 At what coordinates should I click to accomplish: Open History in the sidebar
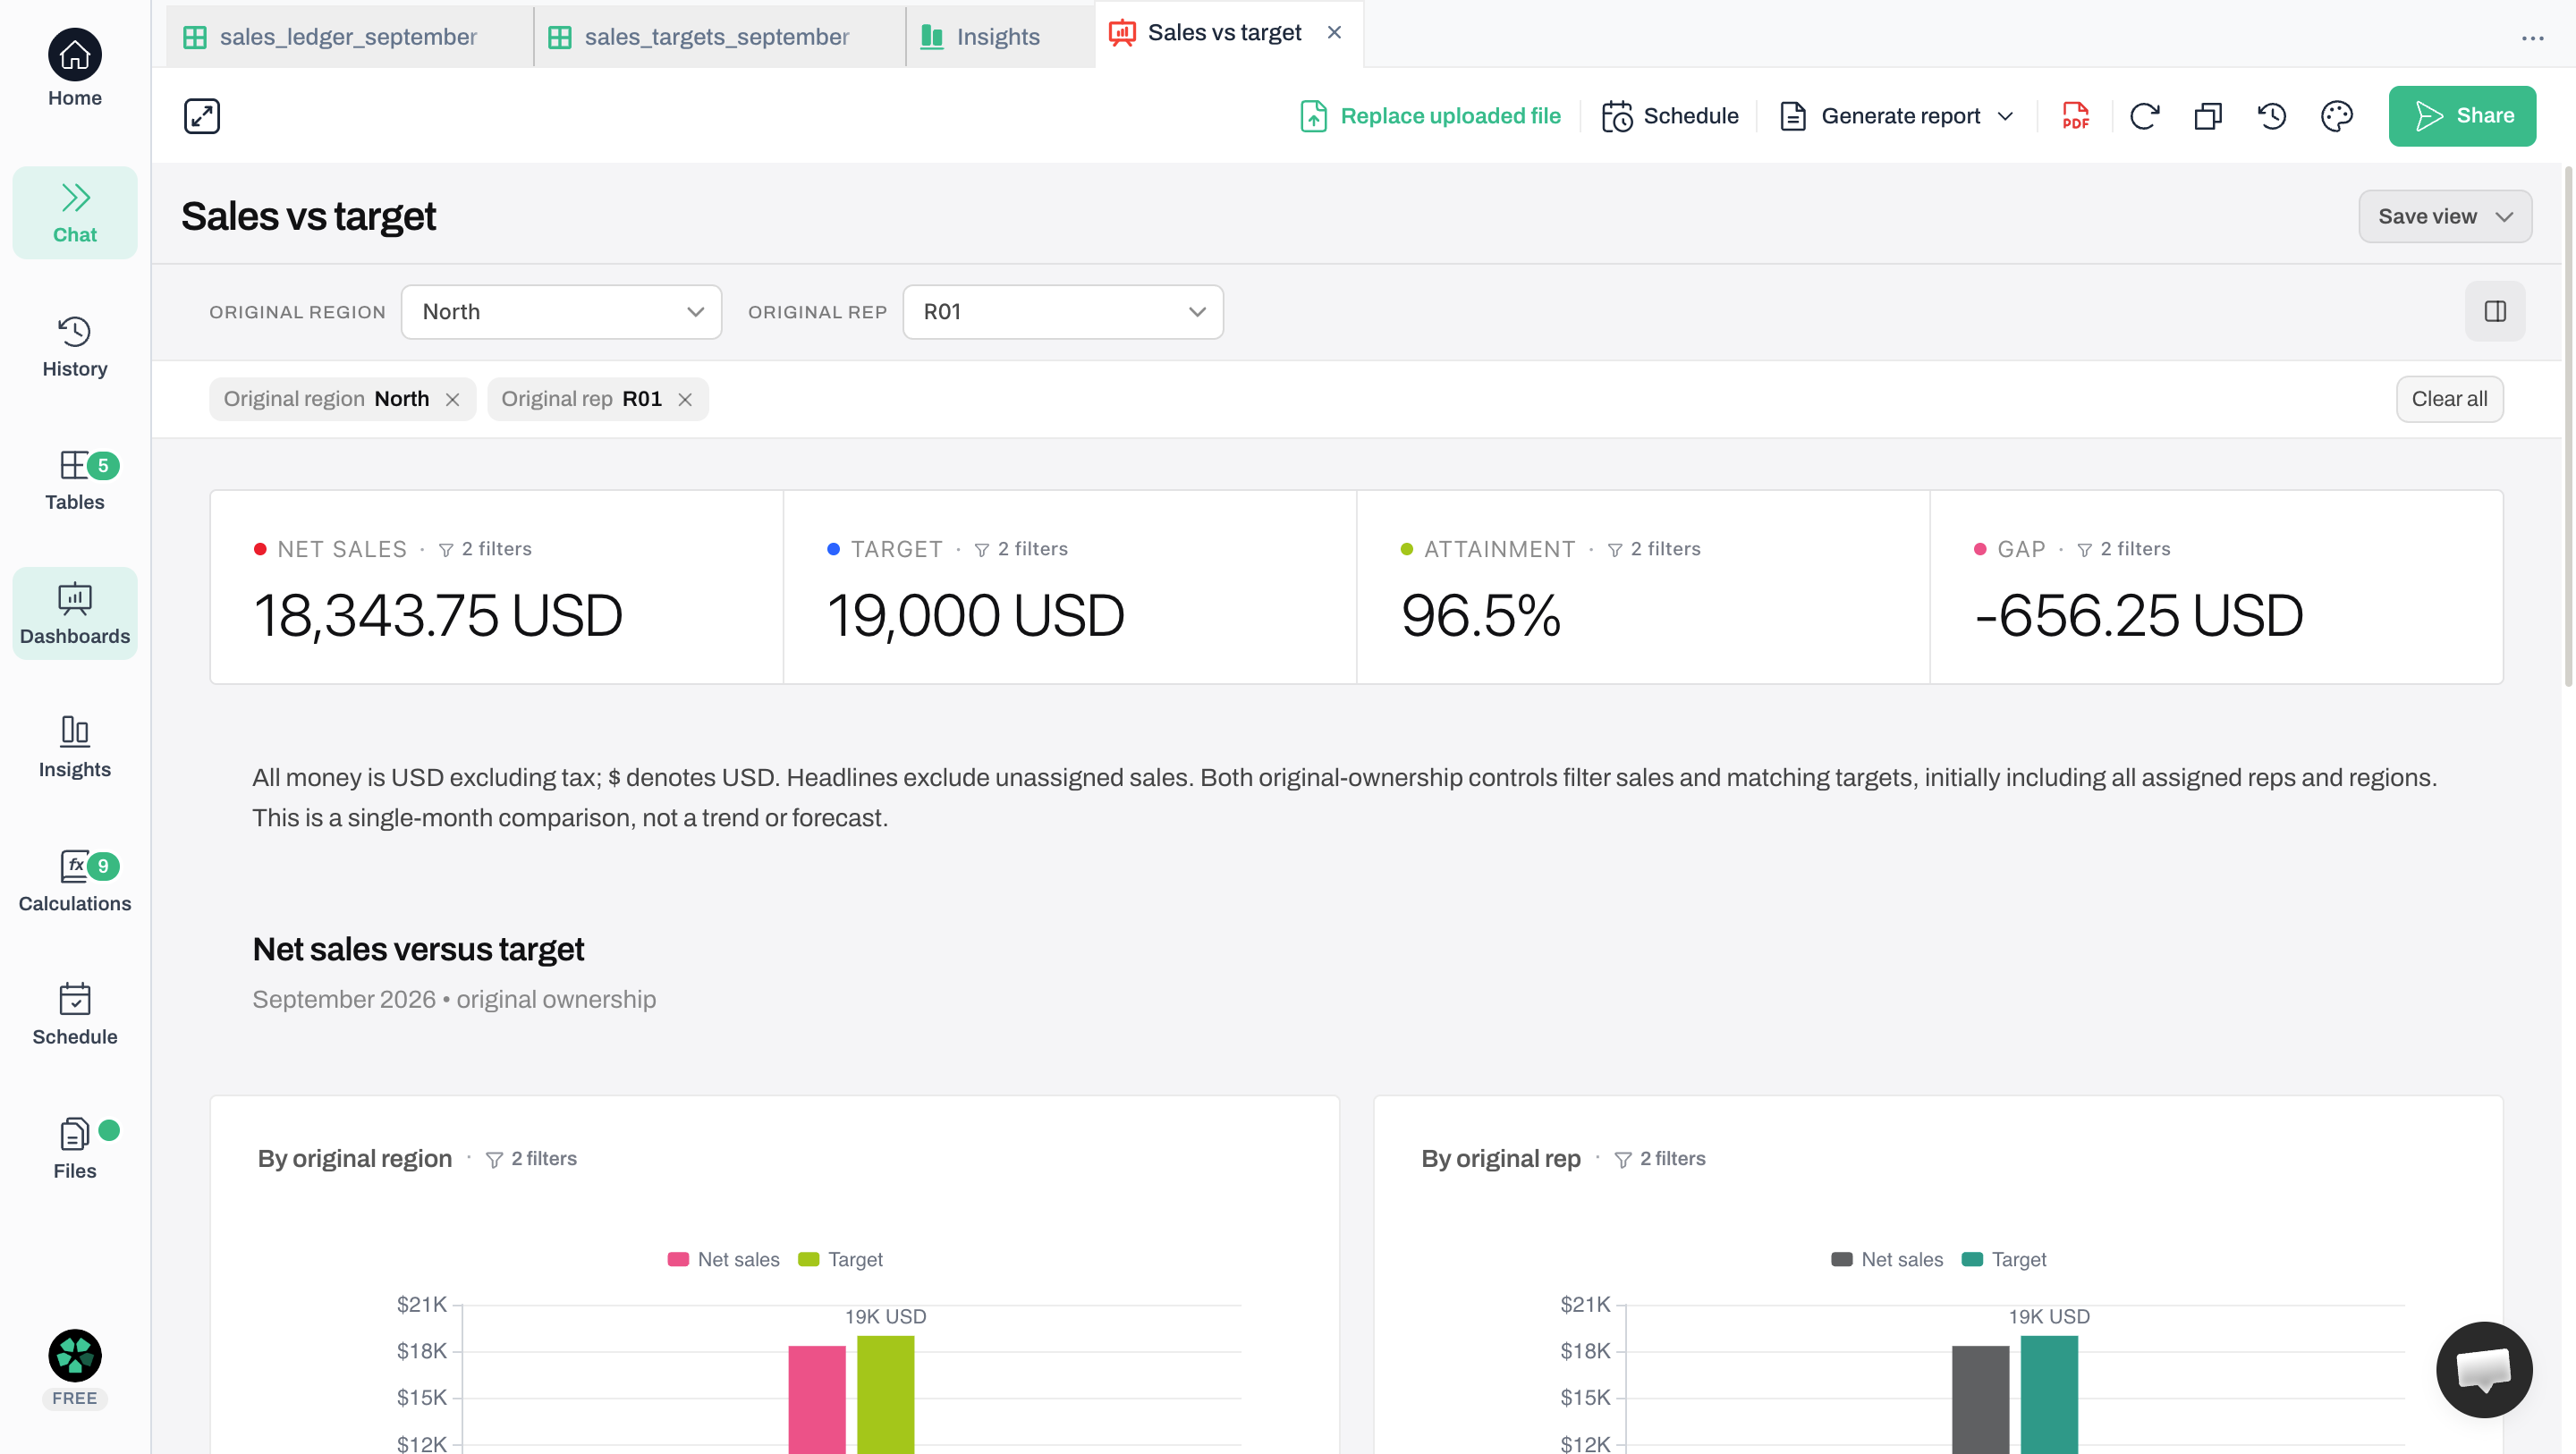pos(75,346)
